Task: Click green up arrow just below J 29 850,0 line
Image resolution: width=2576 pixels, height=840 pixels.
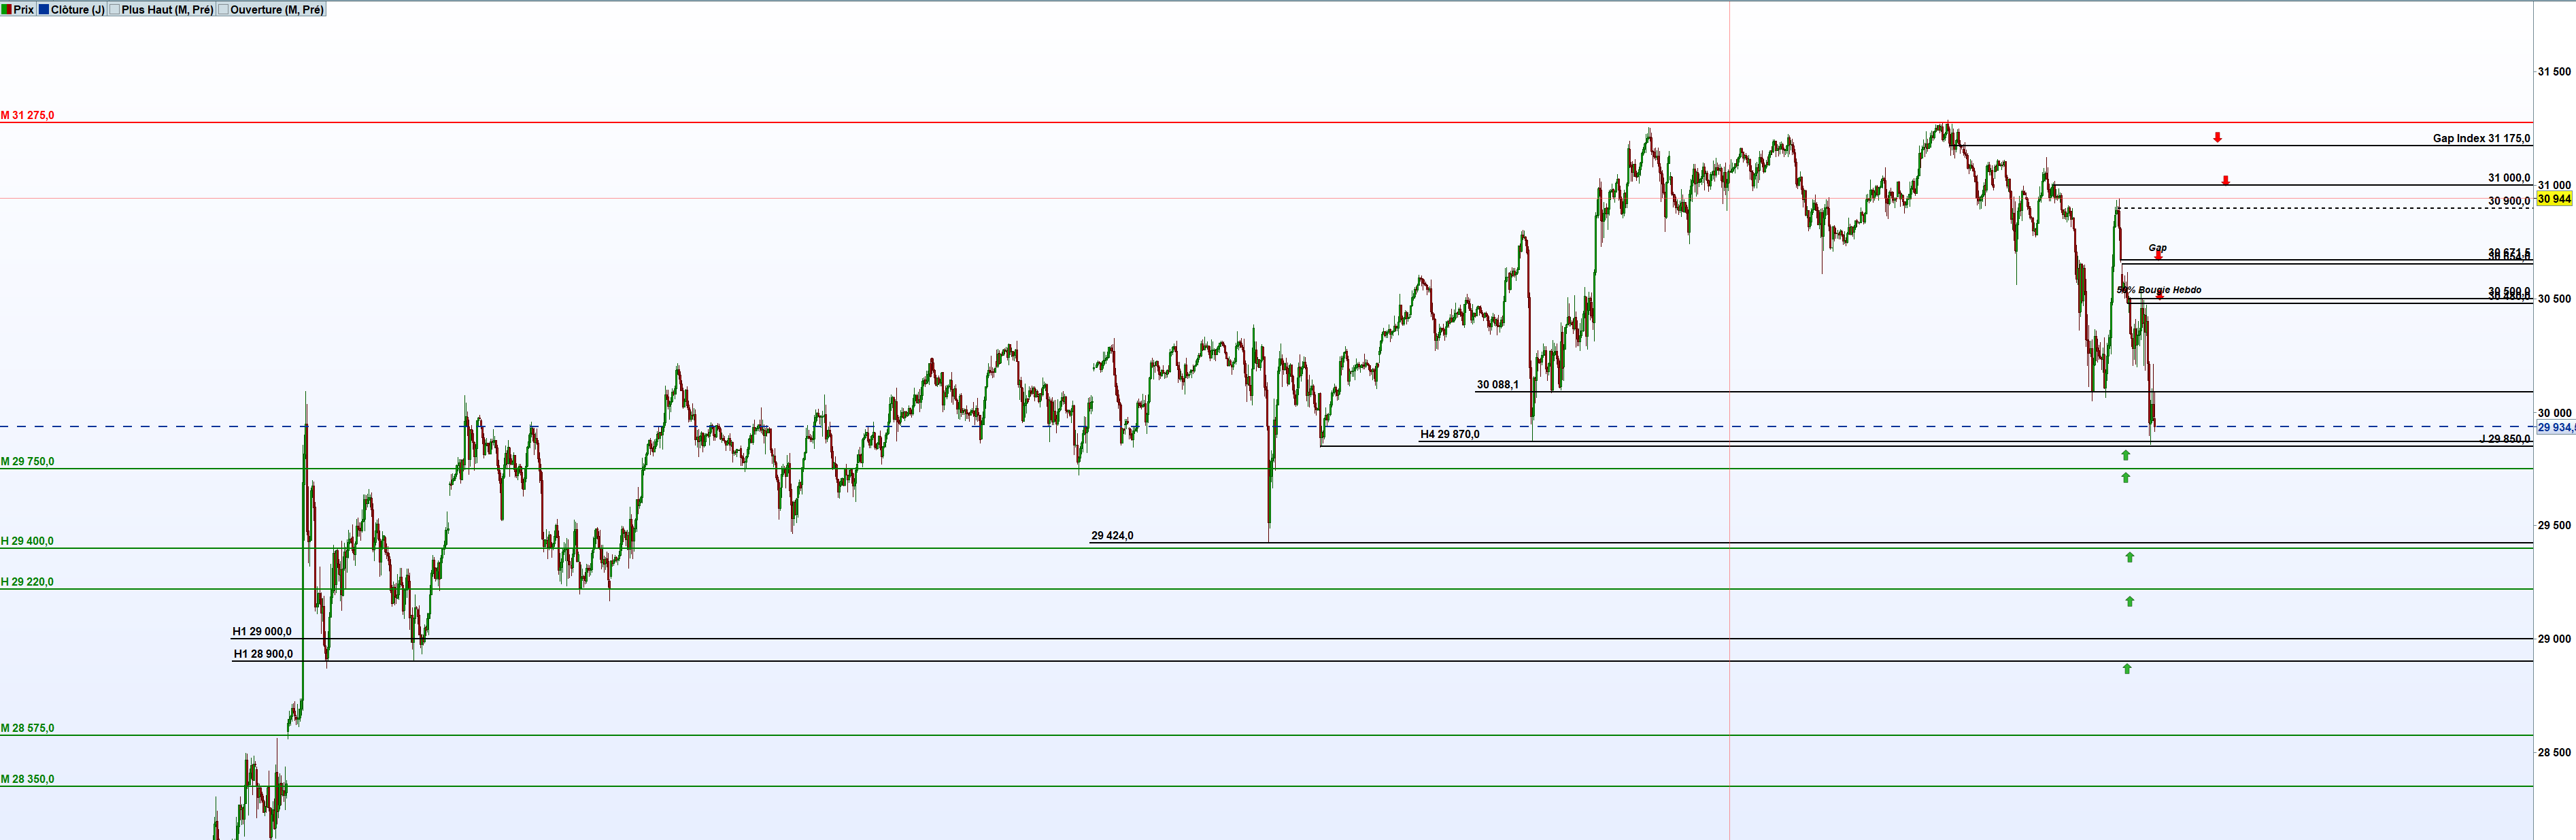Action: click(x=2125, y=455)
